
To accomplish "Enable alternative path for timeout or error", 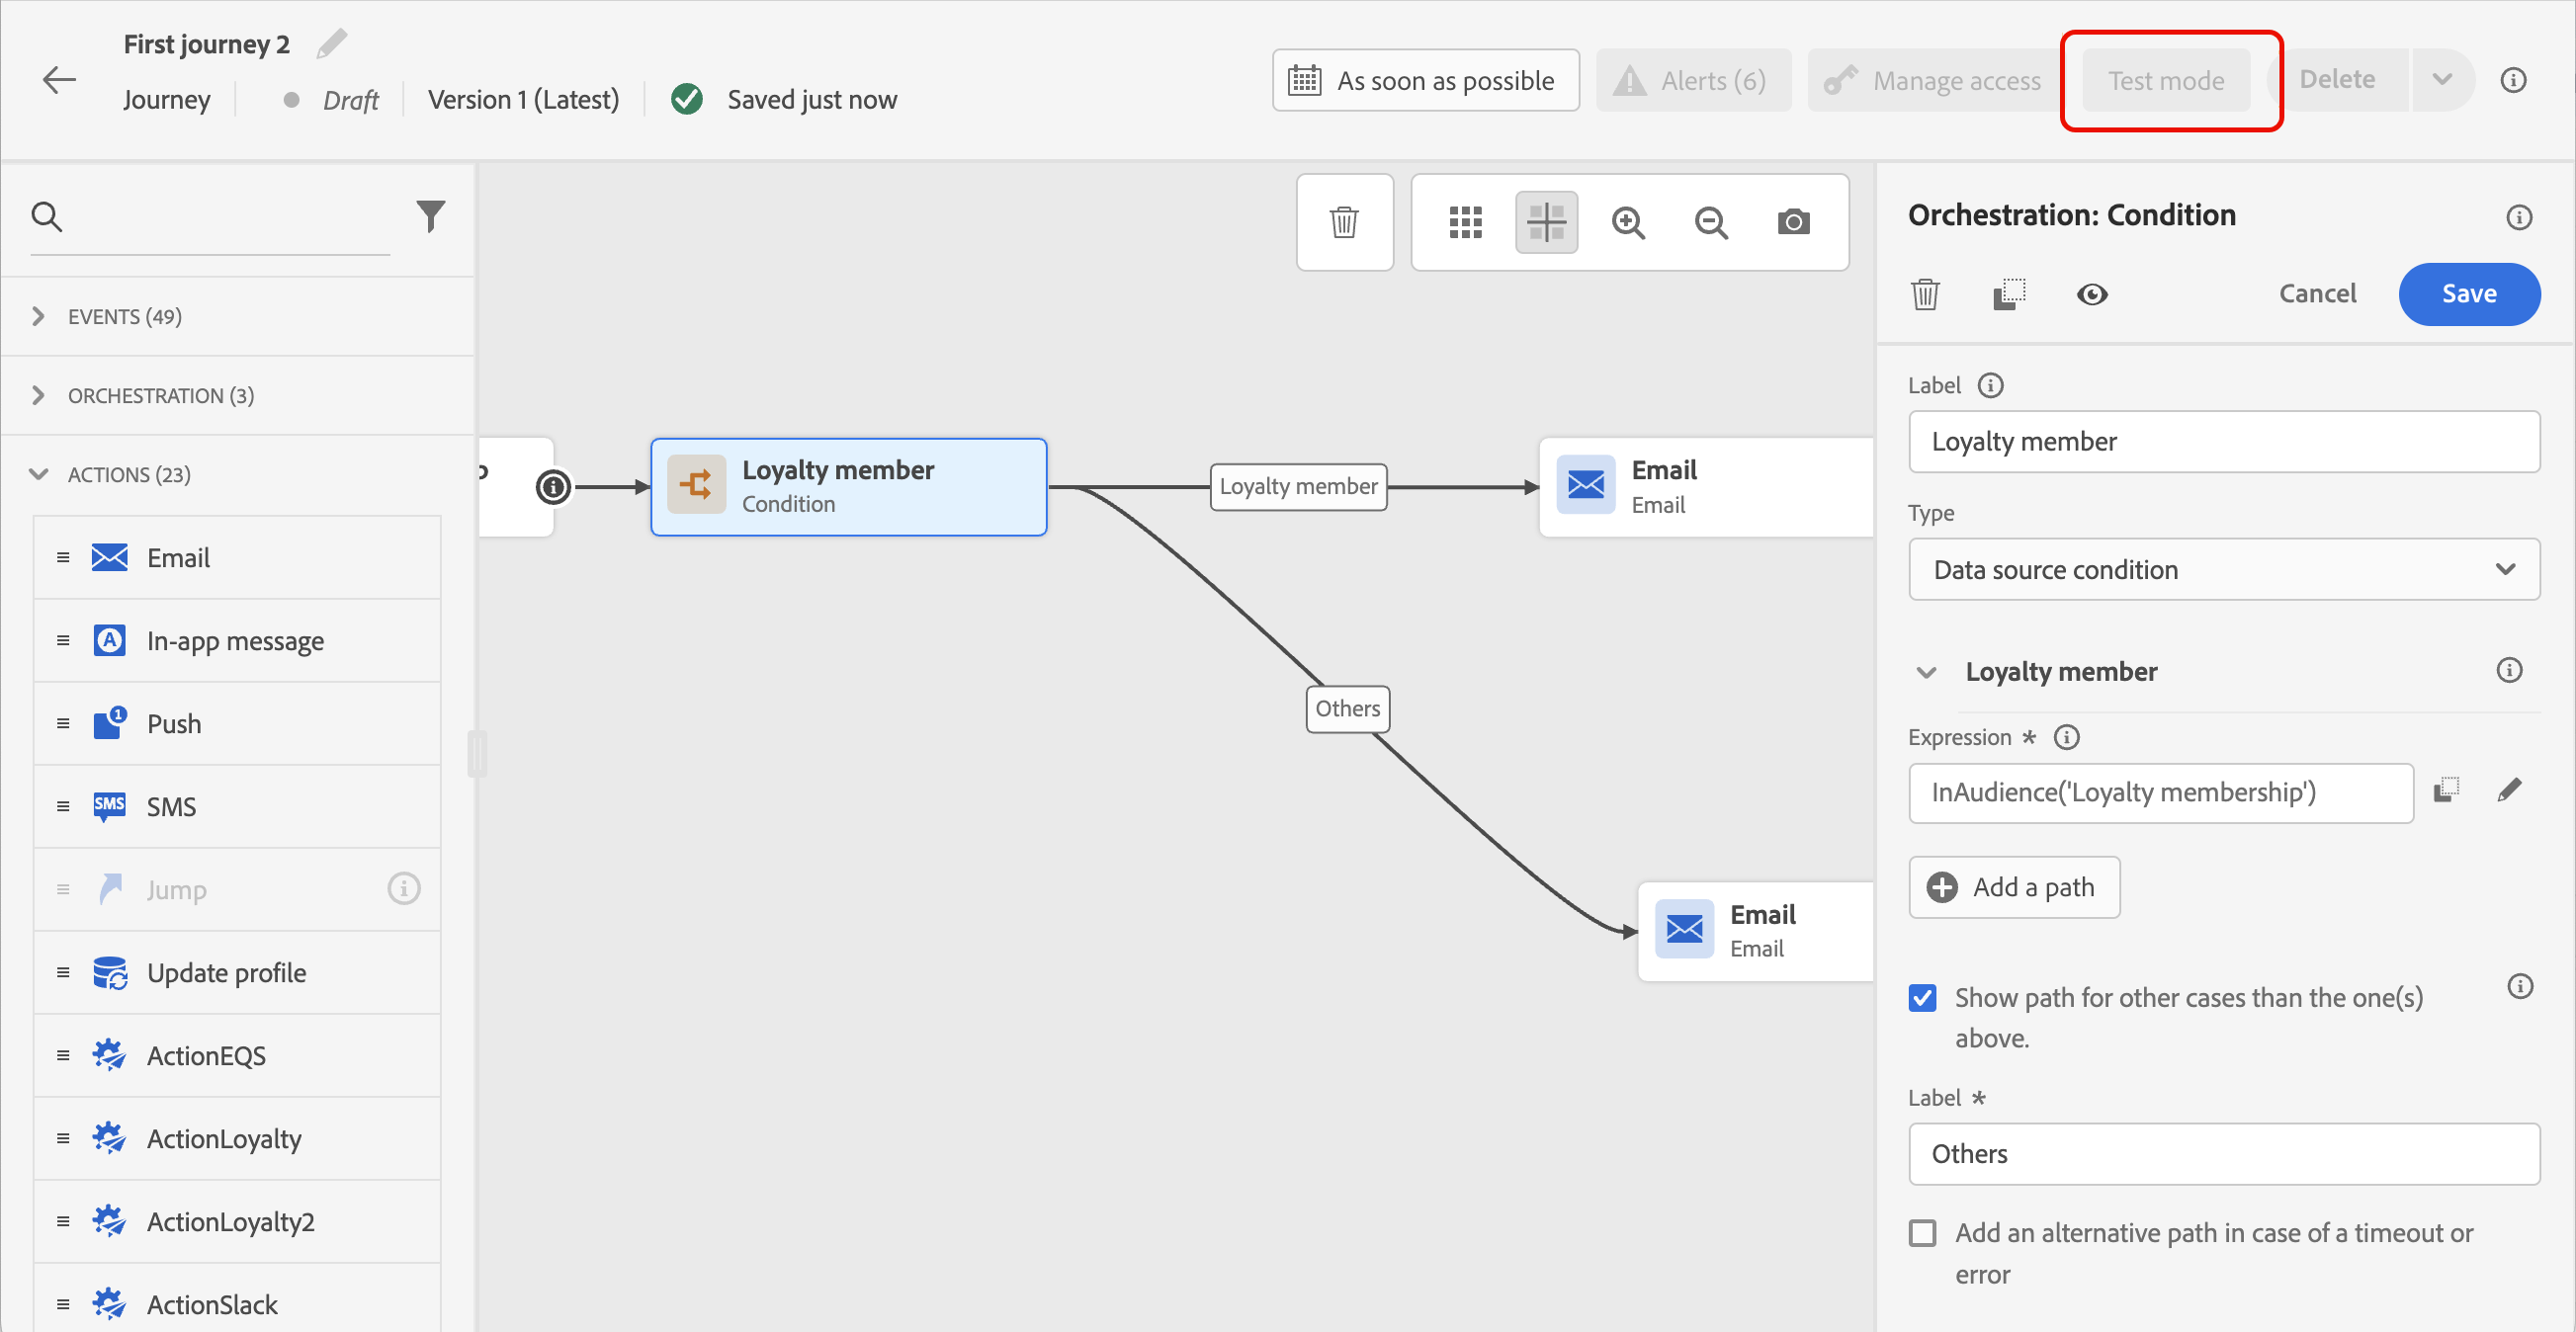I will click(1922, 1233).
